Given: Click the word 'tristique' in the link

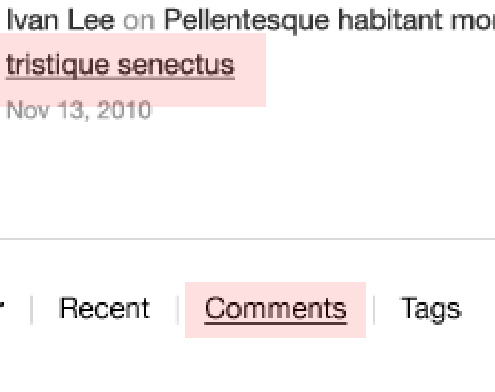Looking at the screenshot, I should point(58,66).
